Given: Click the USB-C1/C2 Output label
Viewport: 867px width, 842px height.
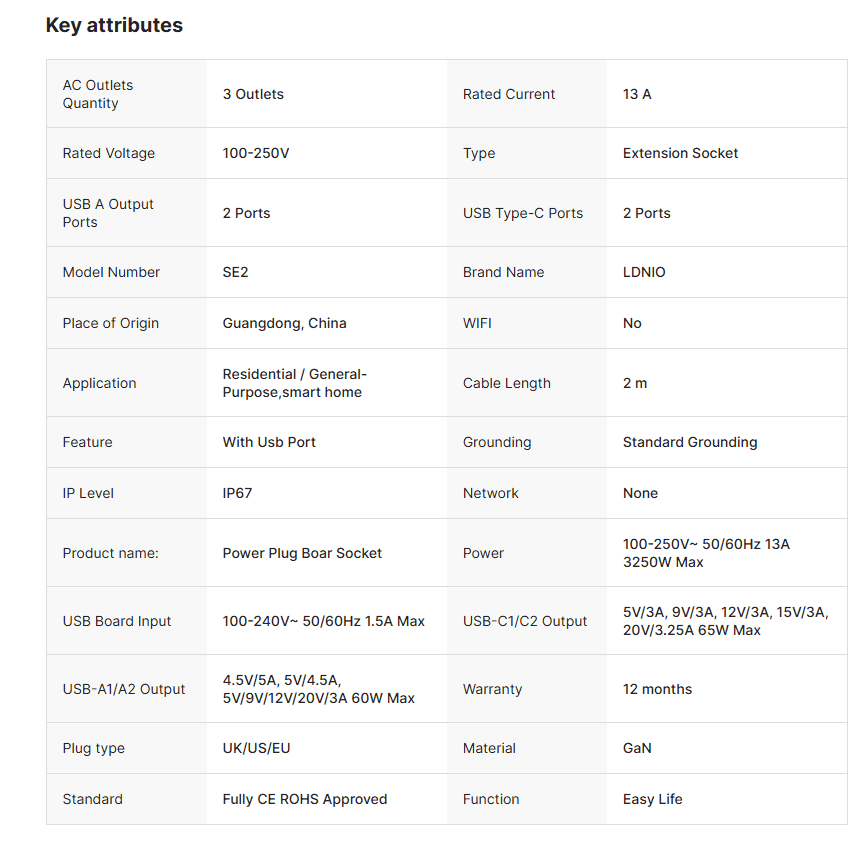Looking at the screenshot, I should click(525, 621).
